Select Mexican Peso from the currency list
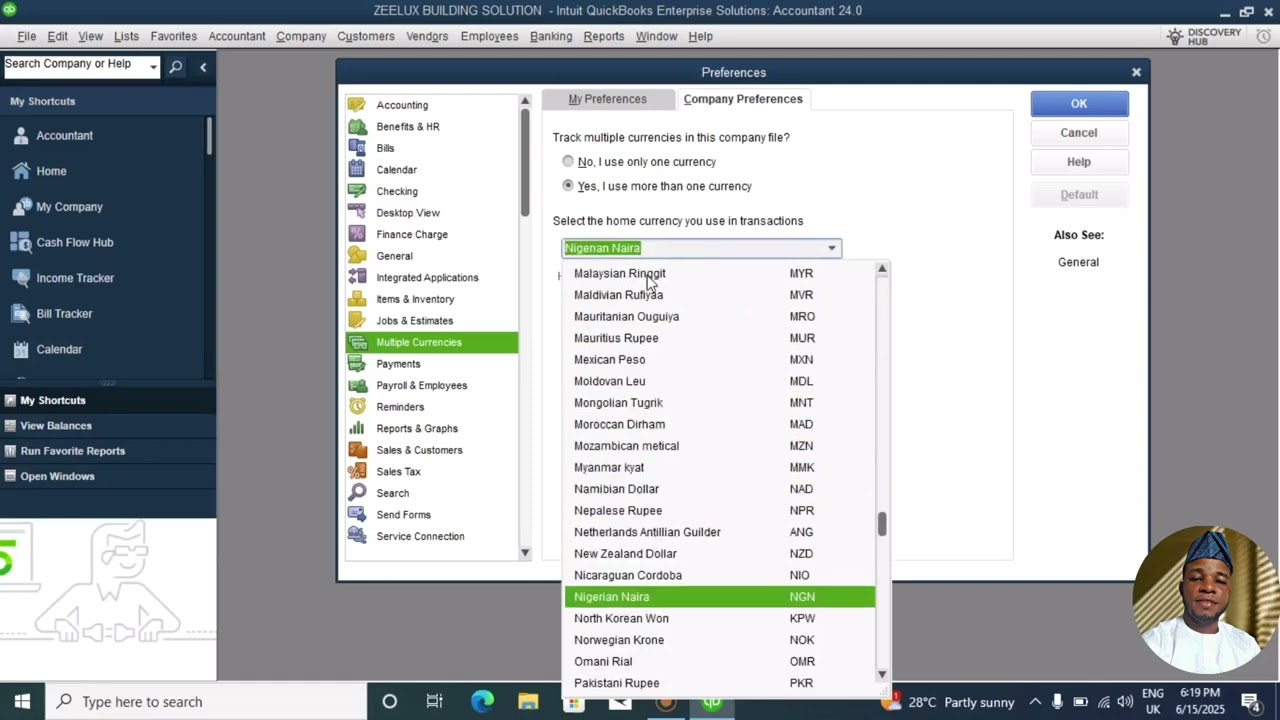1280x720 pixels. pos(719,360)
